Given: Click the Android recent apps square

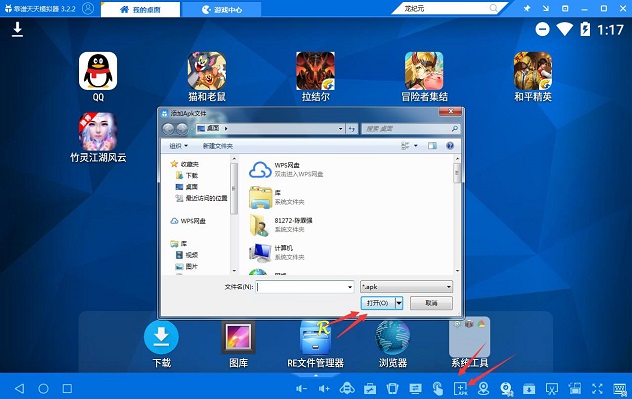Looking at the screenshot, I should (x=67, y=389).
